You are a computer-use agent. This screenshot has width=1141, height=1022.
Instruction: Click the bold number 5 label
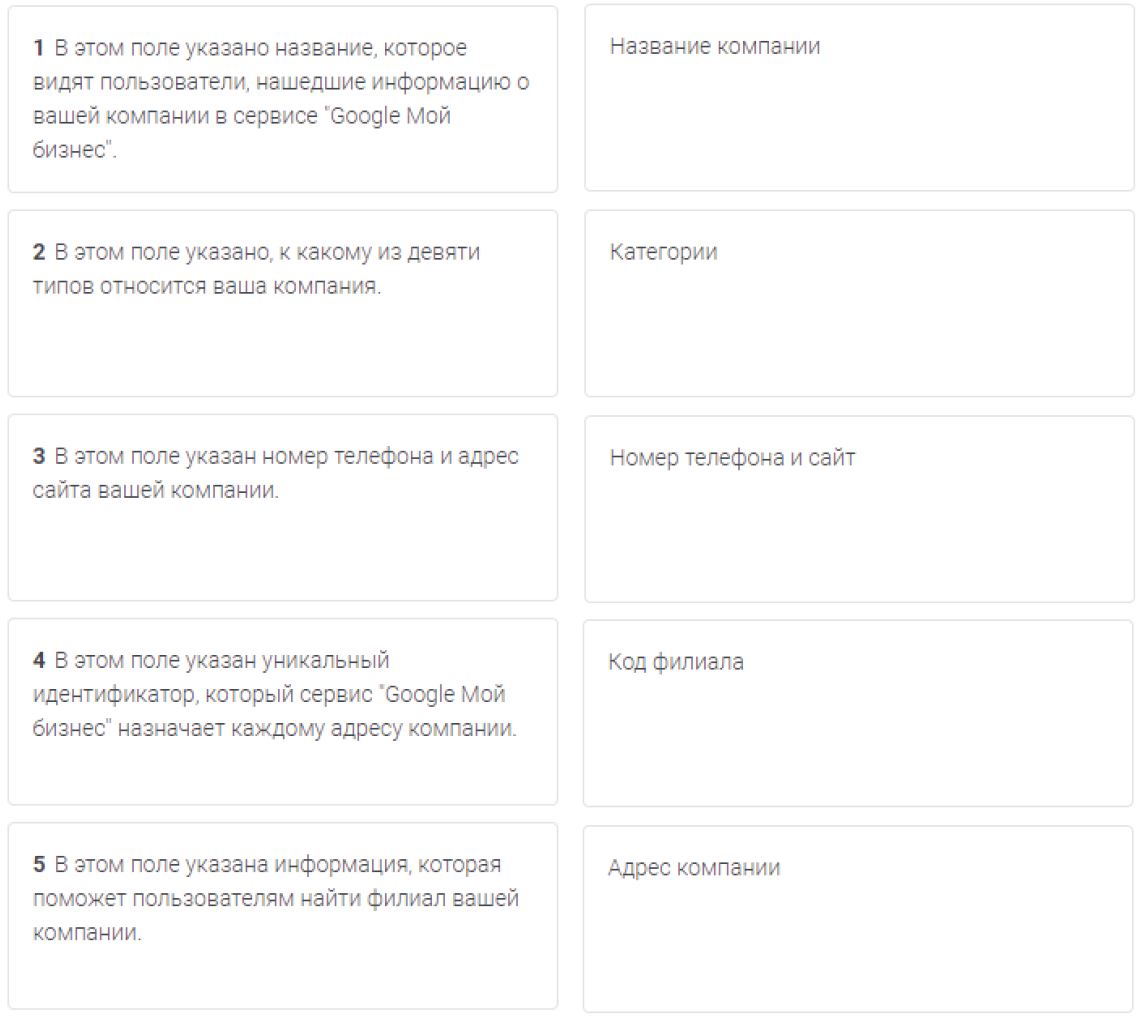(39, 865)
